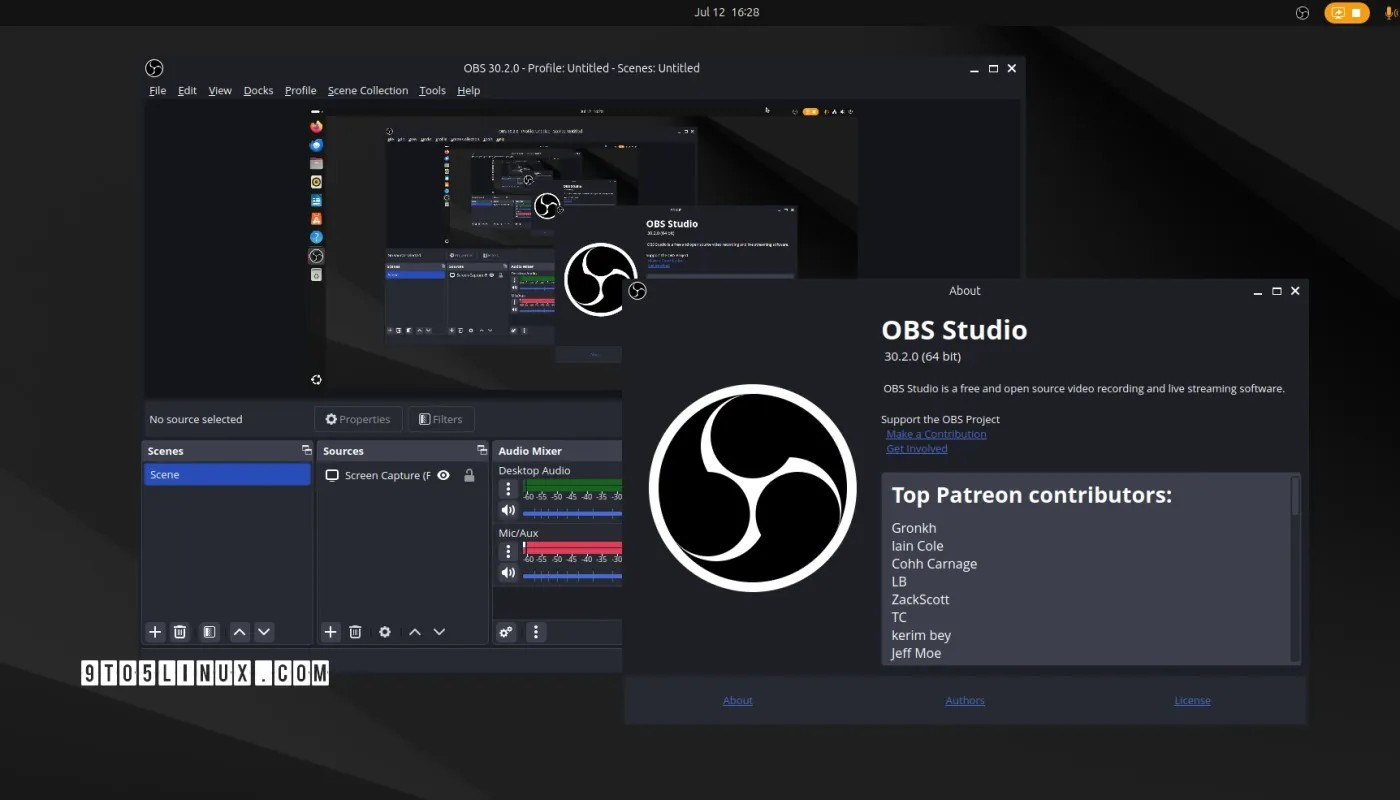Screen dimensions: 1400x800
Task: Add a new source with the plus icon
Action: 330,632
